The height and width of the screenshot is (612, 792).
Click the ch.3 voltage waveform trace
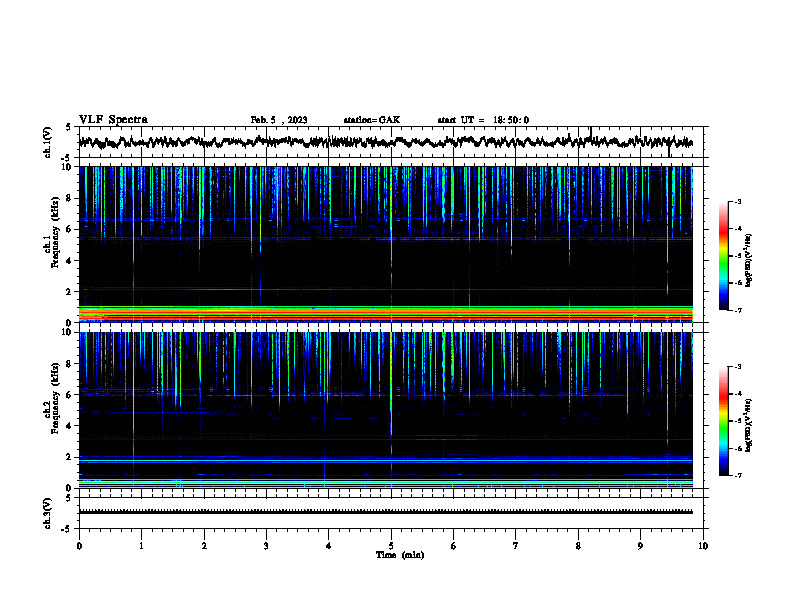pyautogui.click(x=386, y=512)
